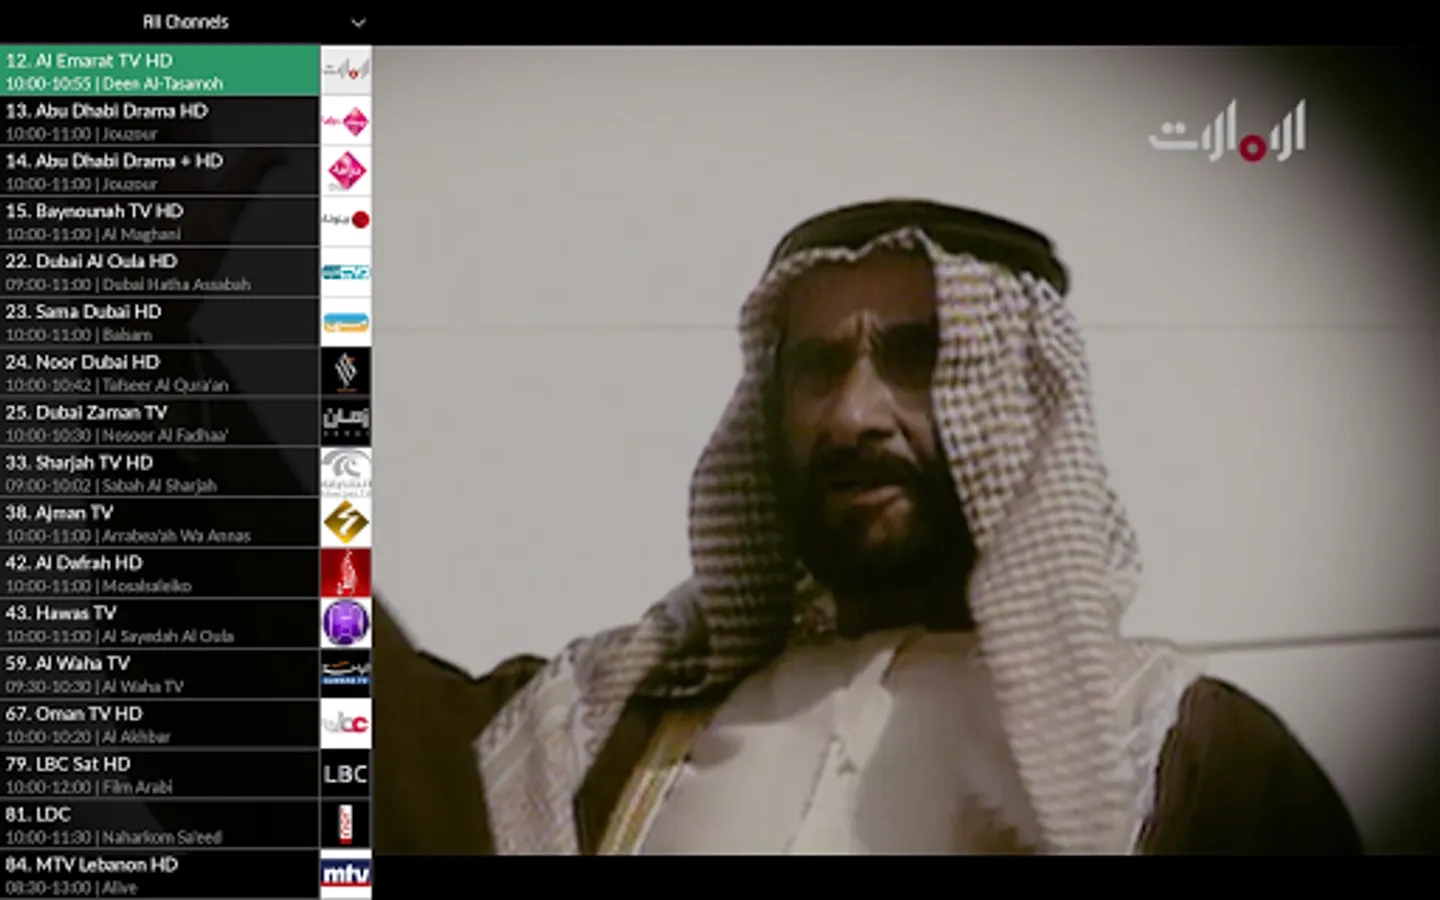The height and width of the screenshot is (900, 1440).
Task: Tune to 22. Dubai Al Oula HD
Action: pos(160,271)
